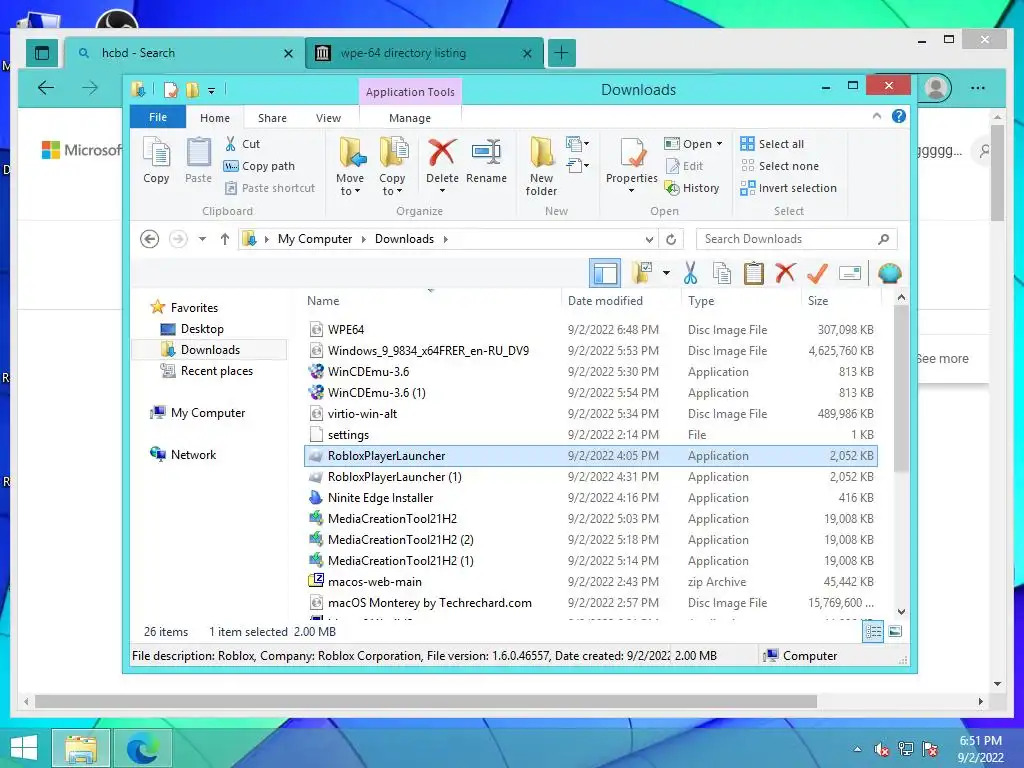1024x768 pixels.
Task: Switch to the View ribbon tab
Action: coord(328,118)
